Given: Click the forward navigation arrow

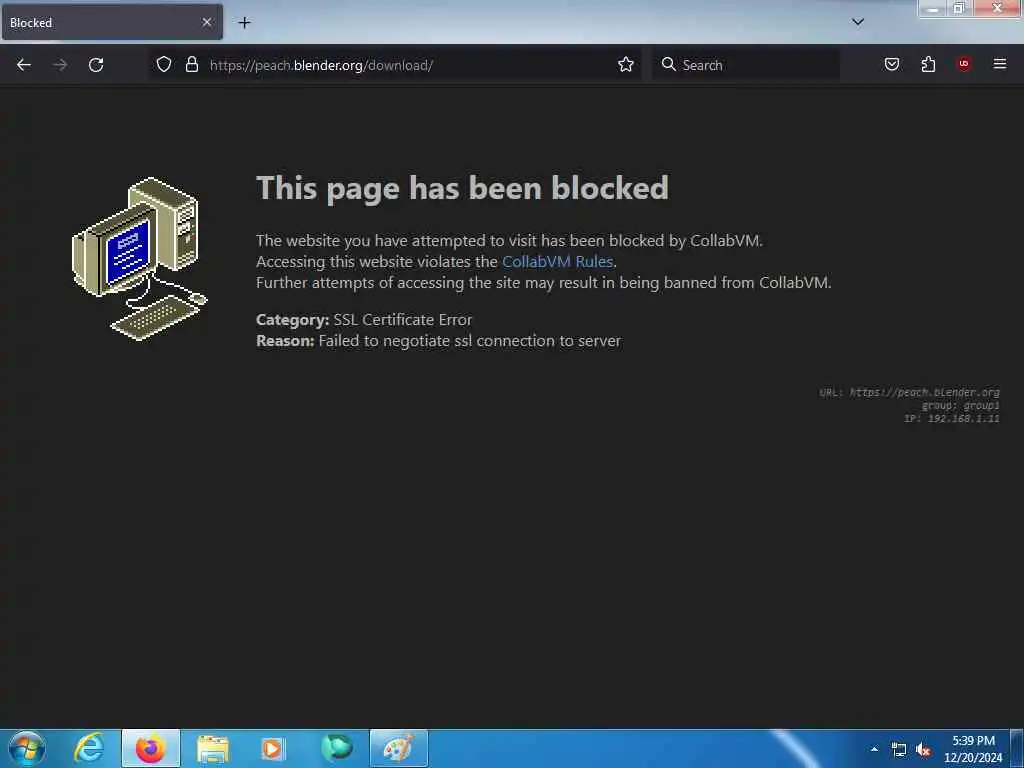Looking at the screenshot, I should tap(60, 65).
